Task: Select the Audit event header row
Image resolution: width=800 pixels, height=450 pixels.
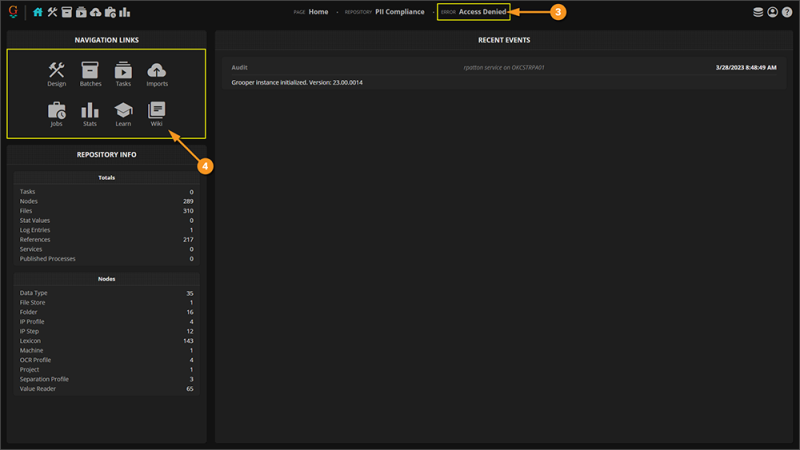Action: coord(504,67)
